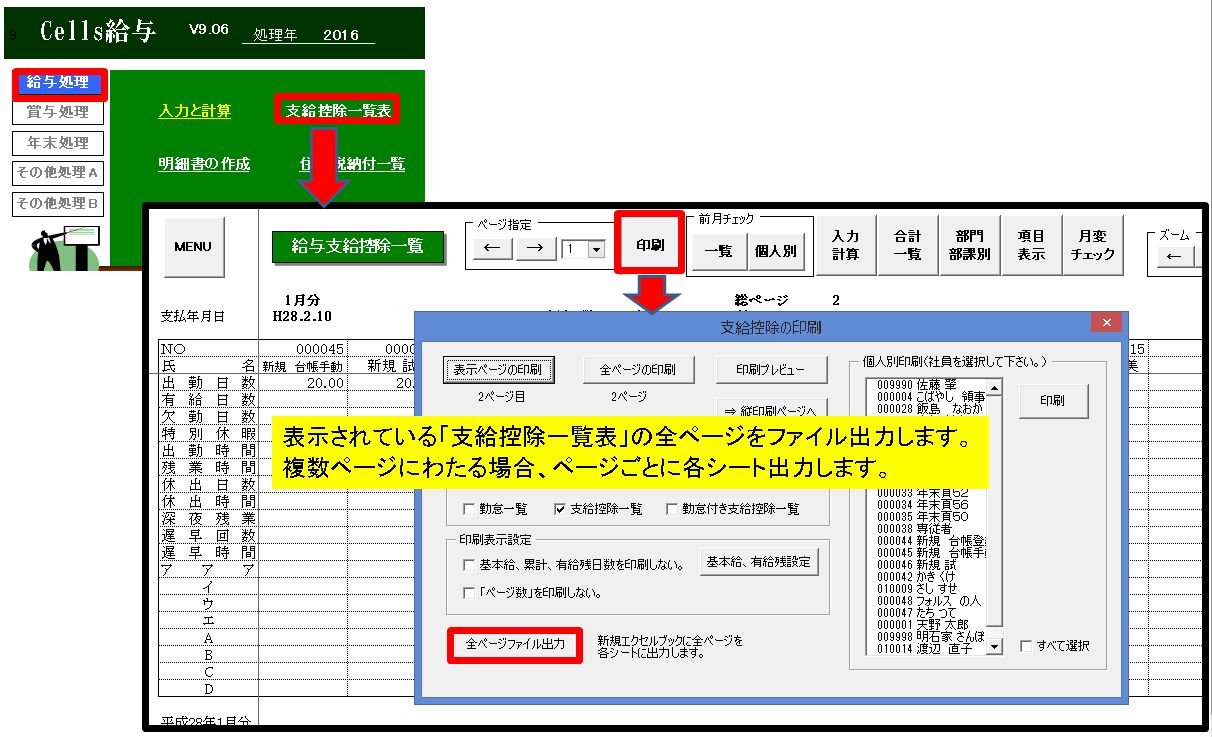Click the 前月チェック 一覧 button

(718, 251)
